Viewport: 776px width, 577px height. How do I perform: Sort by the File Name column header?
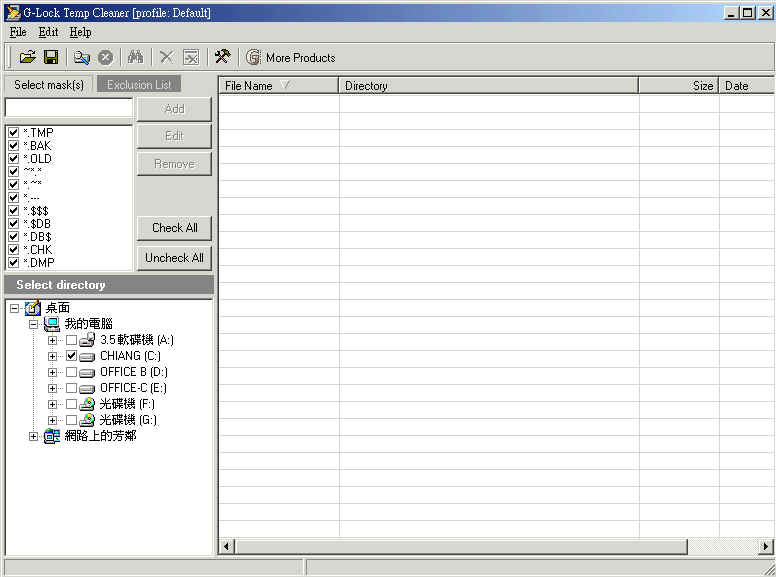[x=279, y=86]
